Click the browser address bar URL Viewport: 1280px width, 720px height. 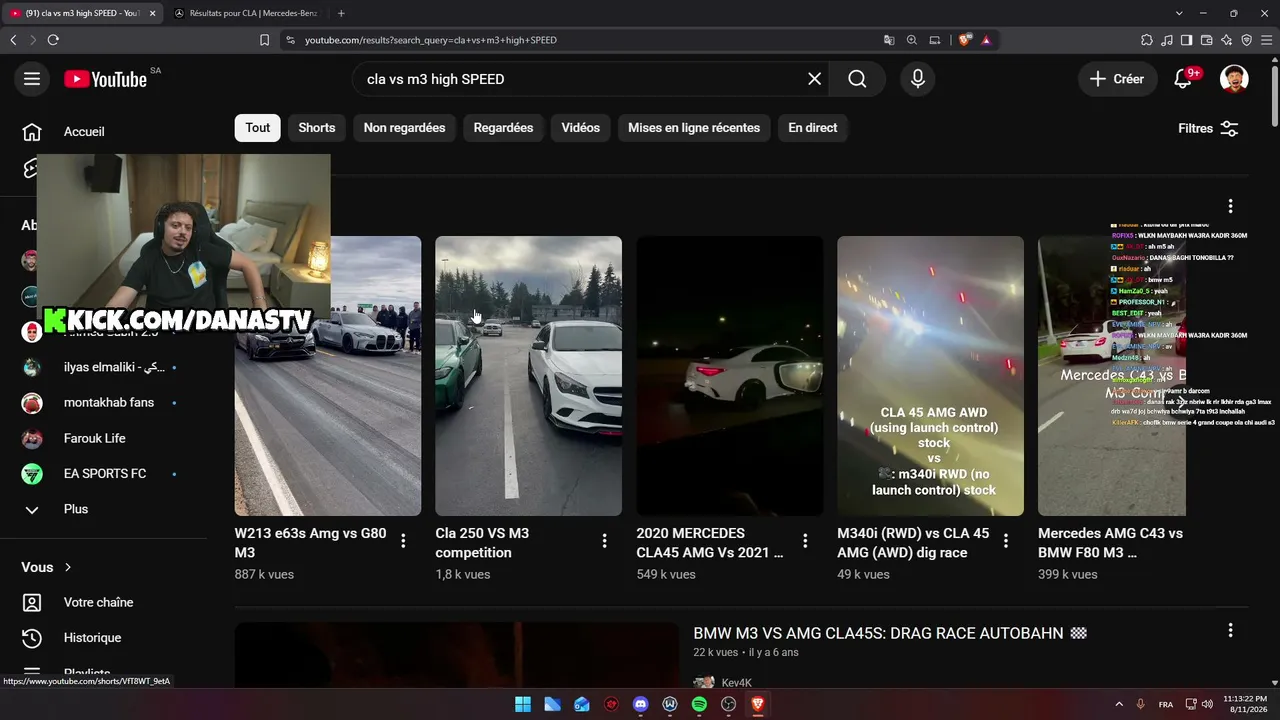431,40
